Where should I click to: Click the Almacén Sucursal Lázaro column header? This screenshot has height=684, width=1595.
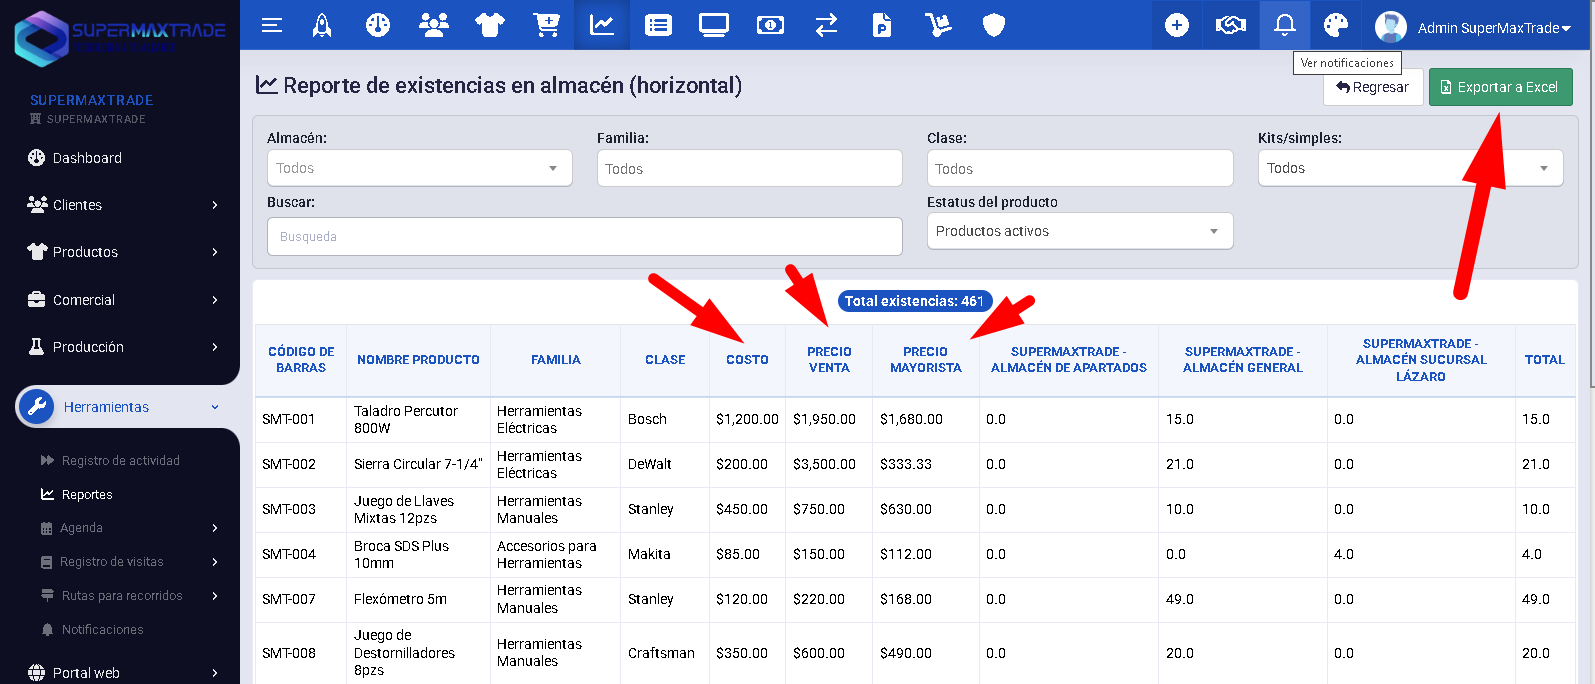[x=1421, y=360]
